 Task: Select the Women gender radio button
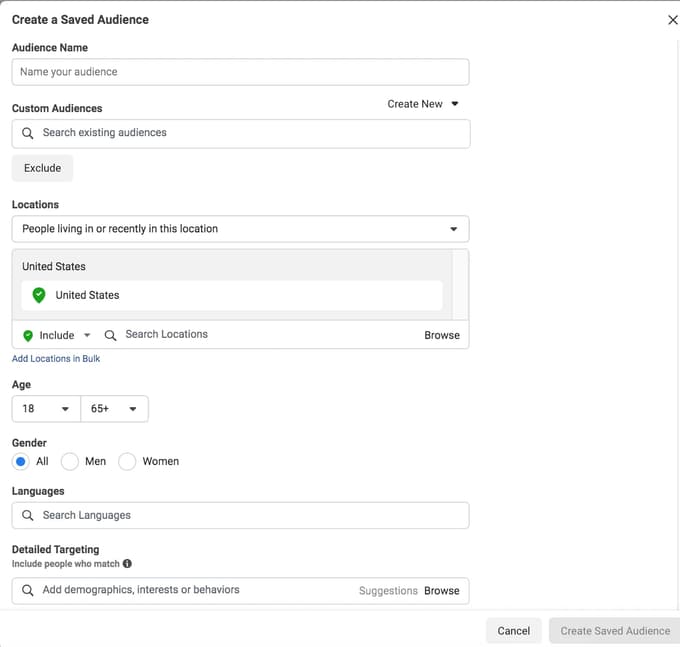(127, 462)
